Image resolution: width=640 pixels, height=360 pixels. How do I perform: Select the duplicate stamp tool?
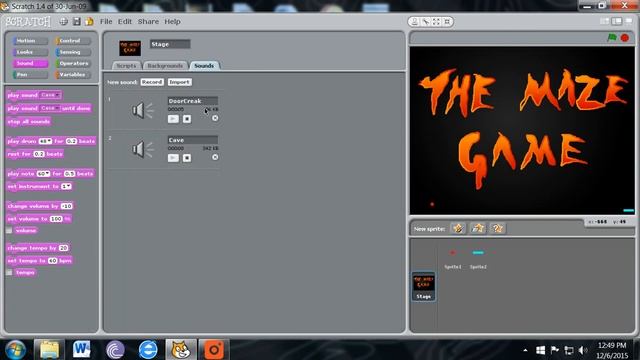tap(415, 22)
